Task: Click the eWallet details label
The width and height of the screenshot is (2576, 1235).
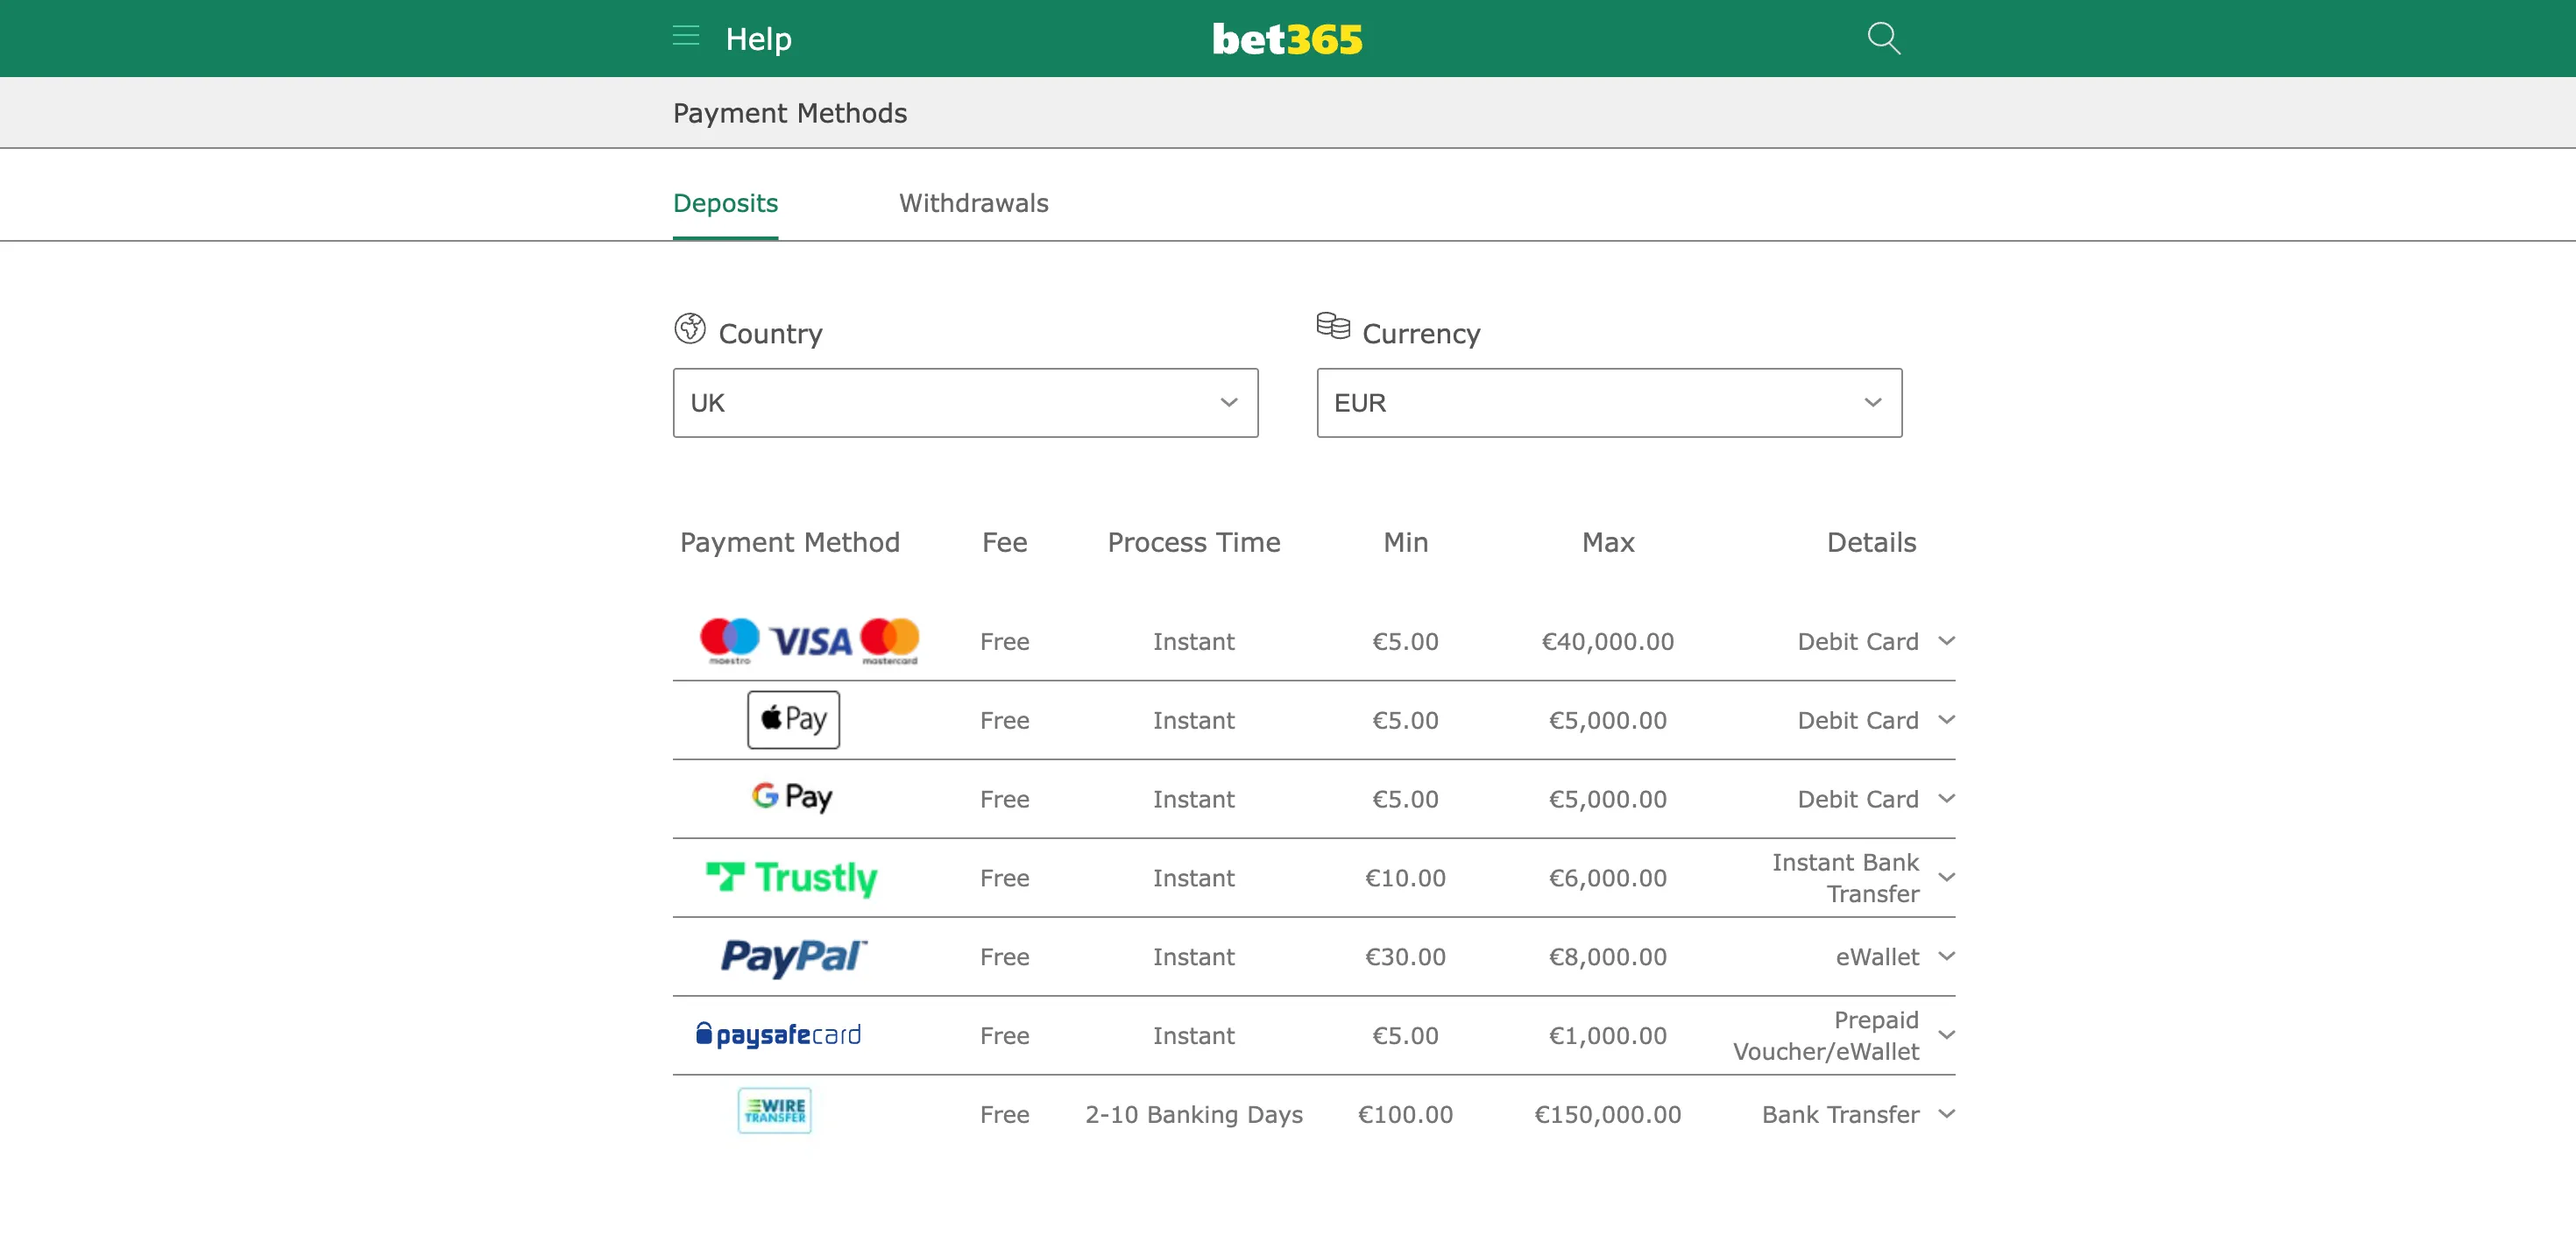Action: (x=1877, y=957)
